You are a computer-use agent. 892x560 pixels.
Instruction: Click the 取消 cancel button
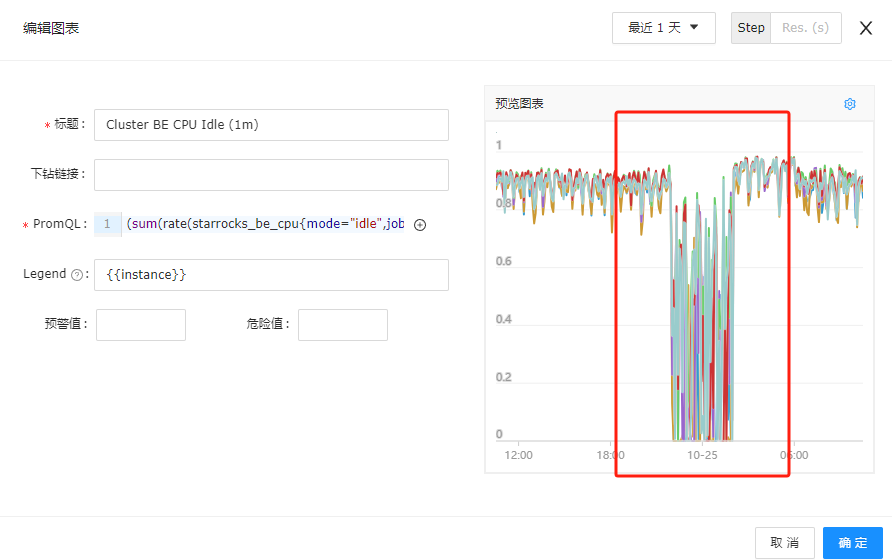[784, 543]
